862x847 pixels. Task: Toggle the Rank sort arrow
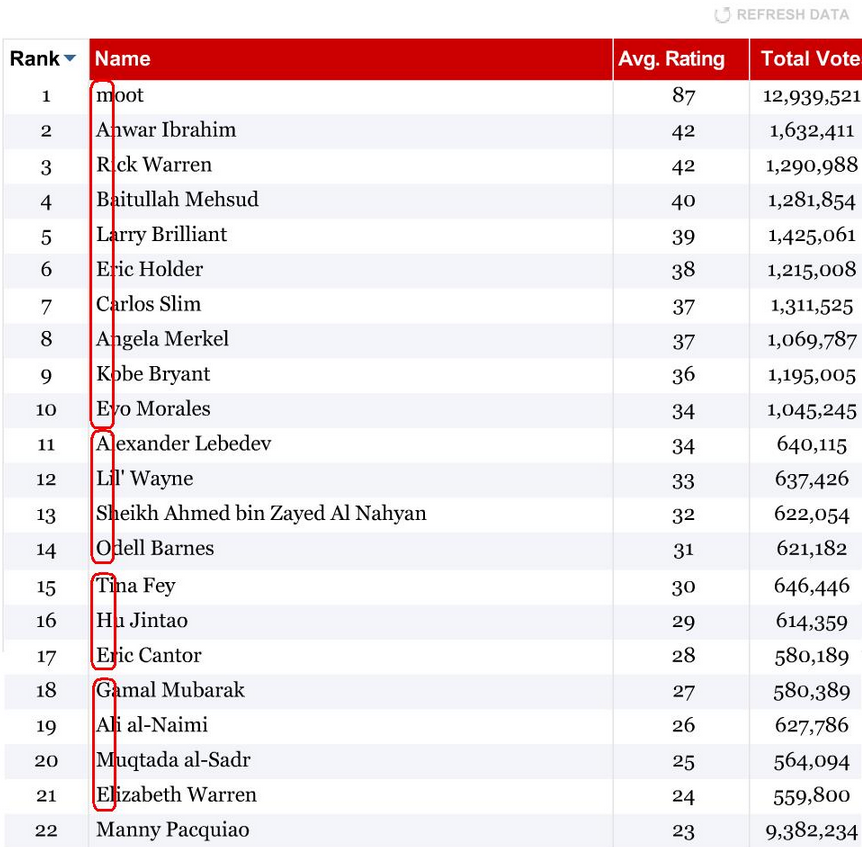click(x=70, y=59)
